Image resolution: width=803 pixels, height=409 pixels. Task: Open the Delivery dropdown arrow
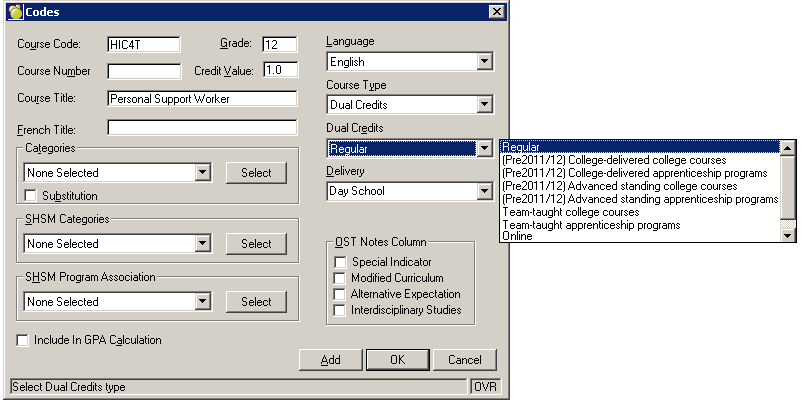tap(485, 191)
